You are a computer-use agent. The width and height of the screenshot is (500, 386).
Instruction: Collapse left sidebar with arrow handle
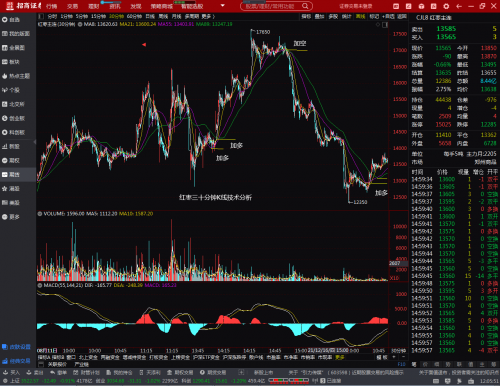click(35, 142)
